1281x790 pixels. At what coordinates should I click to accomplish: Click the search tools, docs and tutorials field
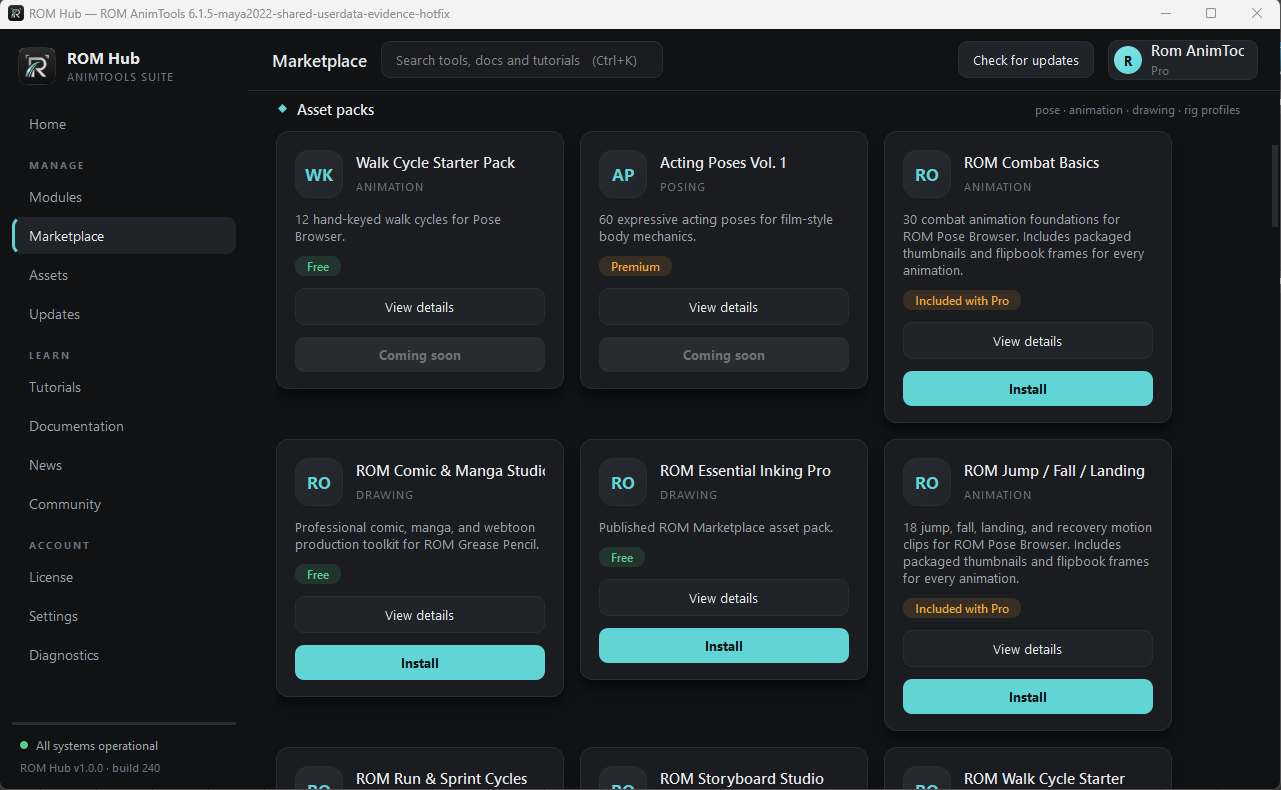tap(522, 60)
